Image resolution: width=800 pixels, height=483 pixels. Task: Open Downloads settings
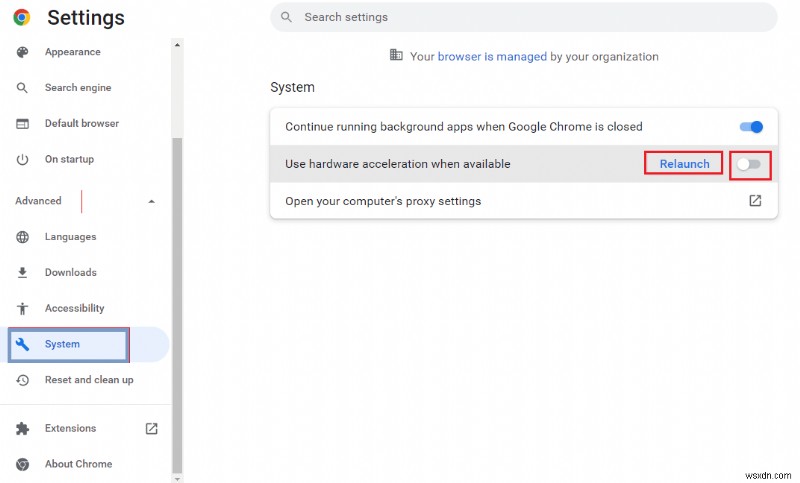coord(71,272)
